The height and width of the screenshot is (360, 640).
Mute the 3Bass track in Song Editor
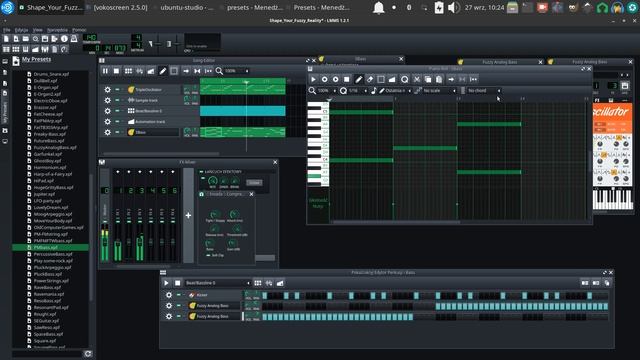pos(117,132)
